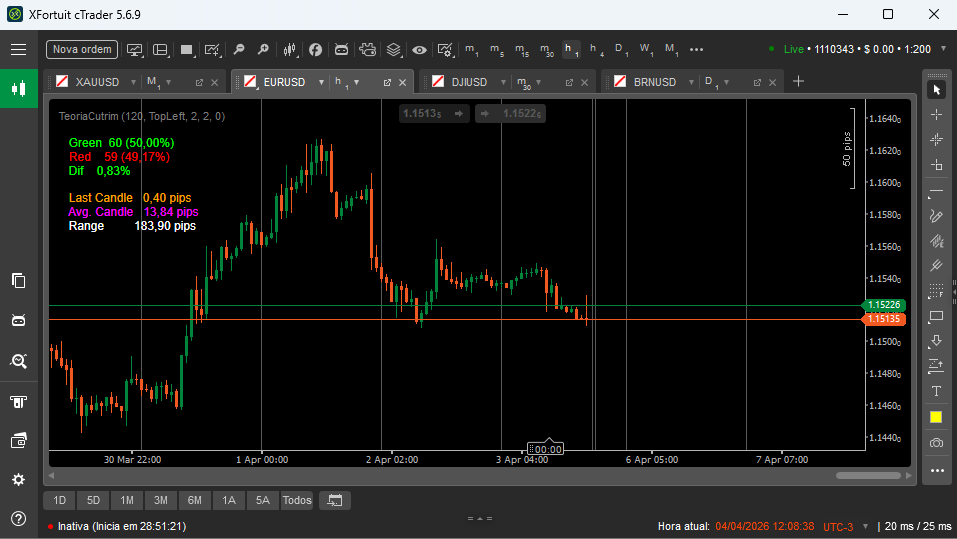The width and height of the screenshot is (957, 539).
Task: Switch to the DJIUSD chart tab
Action: point(469,82)
